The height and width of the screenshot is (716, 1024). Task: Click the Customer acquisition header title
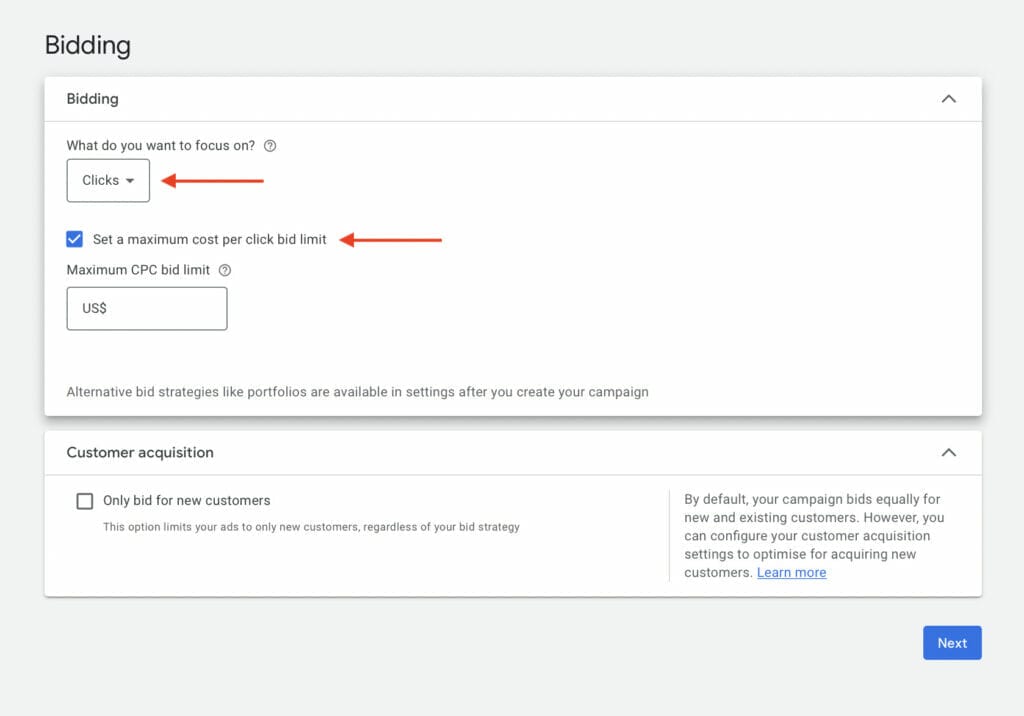[x=140, y=452]
